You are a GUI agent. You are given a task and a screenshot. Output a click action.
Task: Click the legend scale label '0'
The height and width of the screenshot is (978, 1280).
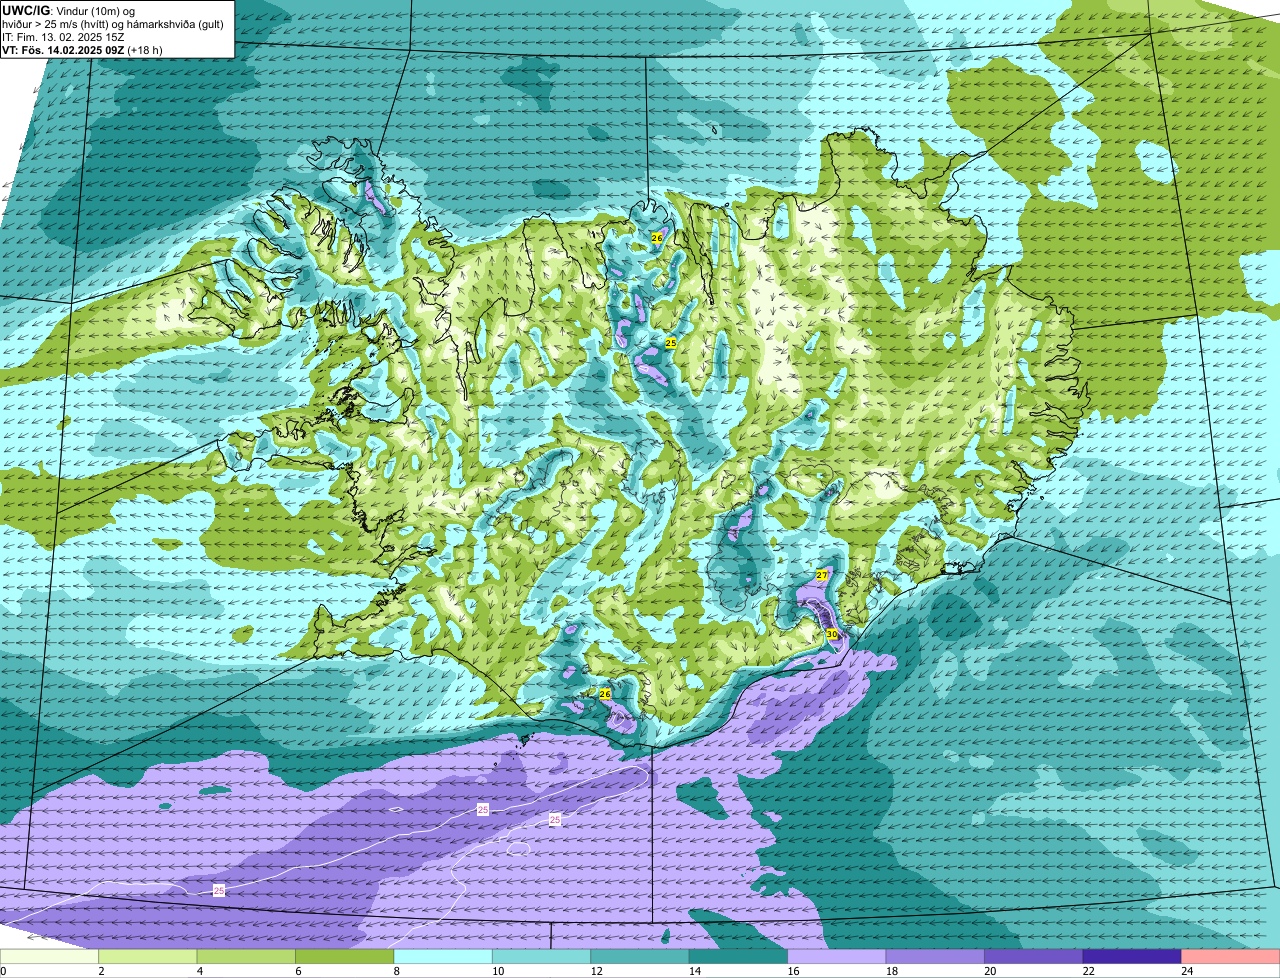click(x=3, y=971)
